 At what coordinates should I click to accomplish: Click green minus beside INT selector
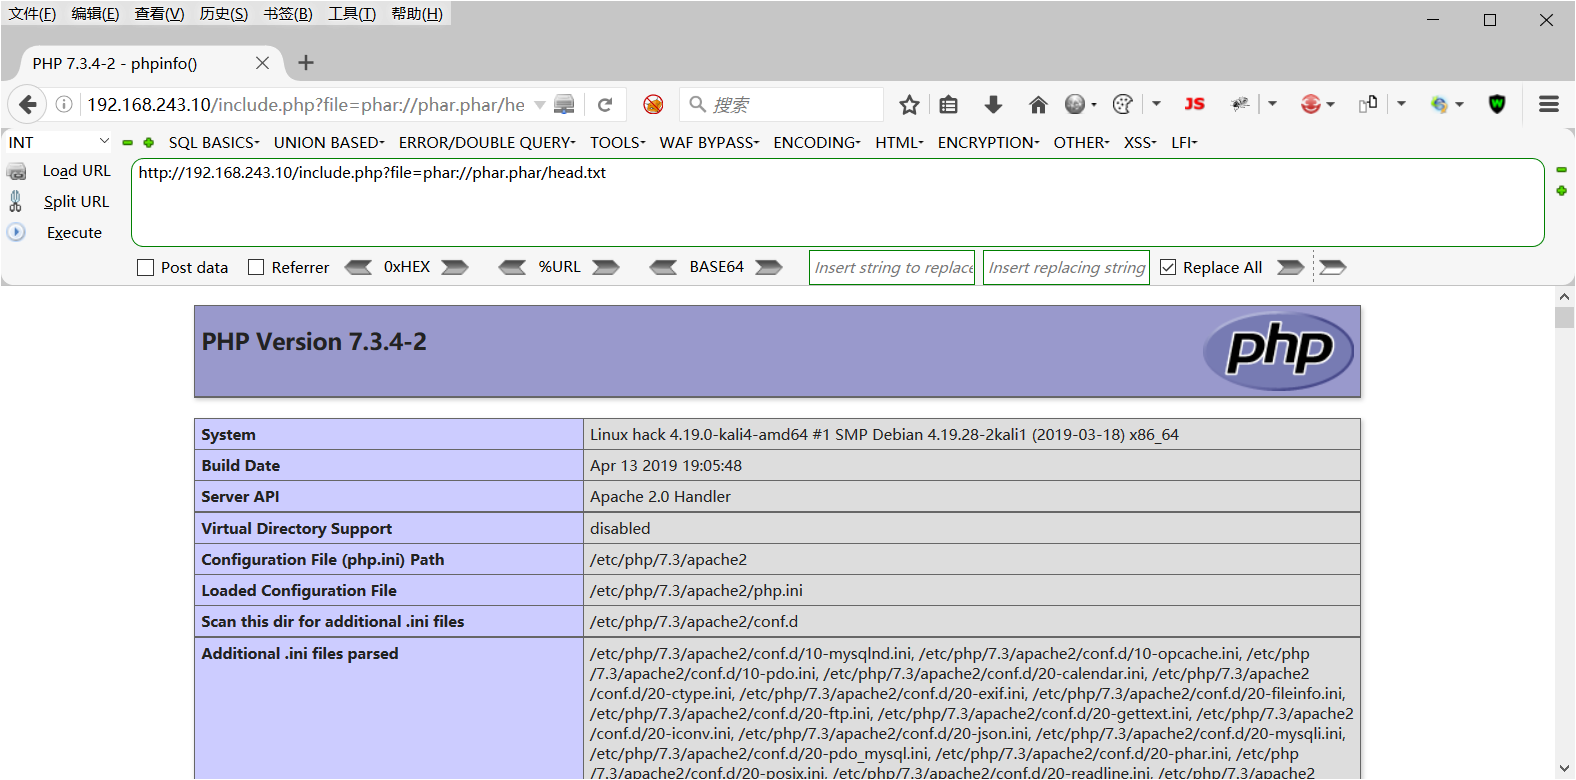(128, 142)
